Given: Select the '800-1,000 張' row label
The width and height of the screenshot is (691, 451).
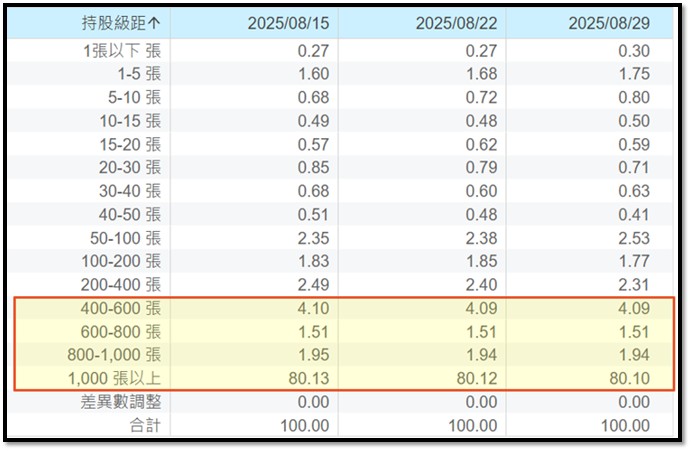Looking at the screenshot, I should click(114, 355).
